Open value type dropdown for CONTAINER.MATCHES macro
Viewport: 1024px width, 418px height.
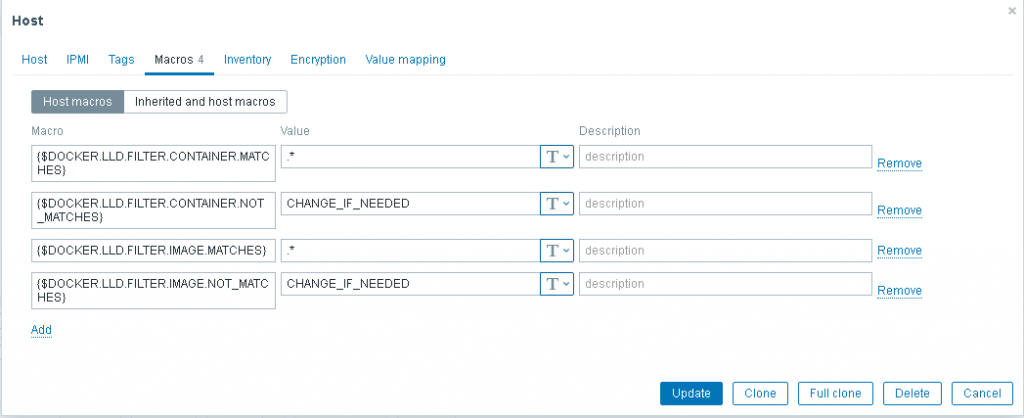tap(557, 157)
